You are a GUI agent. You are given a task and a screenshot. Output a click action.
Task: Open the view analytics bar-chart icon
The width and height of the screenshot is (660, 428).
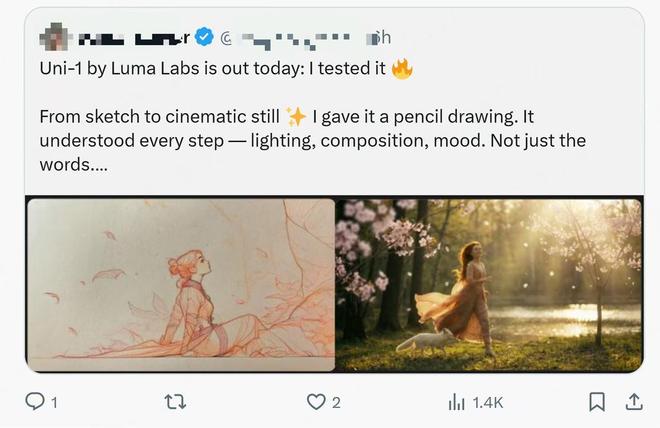pos(457,402)
